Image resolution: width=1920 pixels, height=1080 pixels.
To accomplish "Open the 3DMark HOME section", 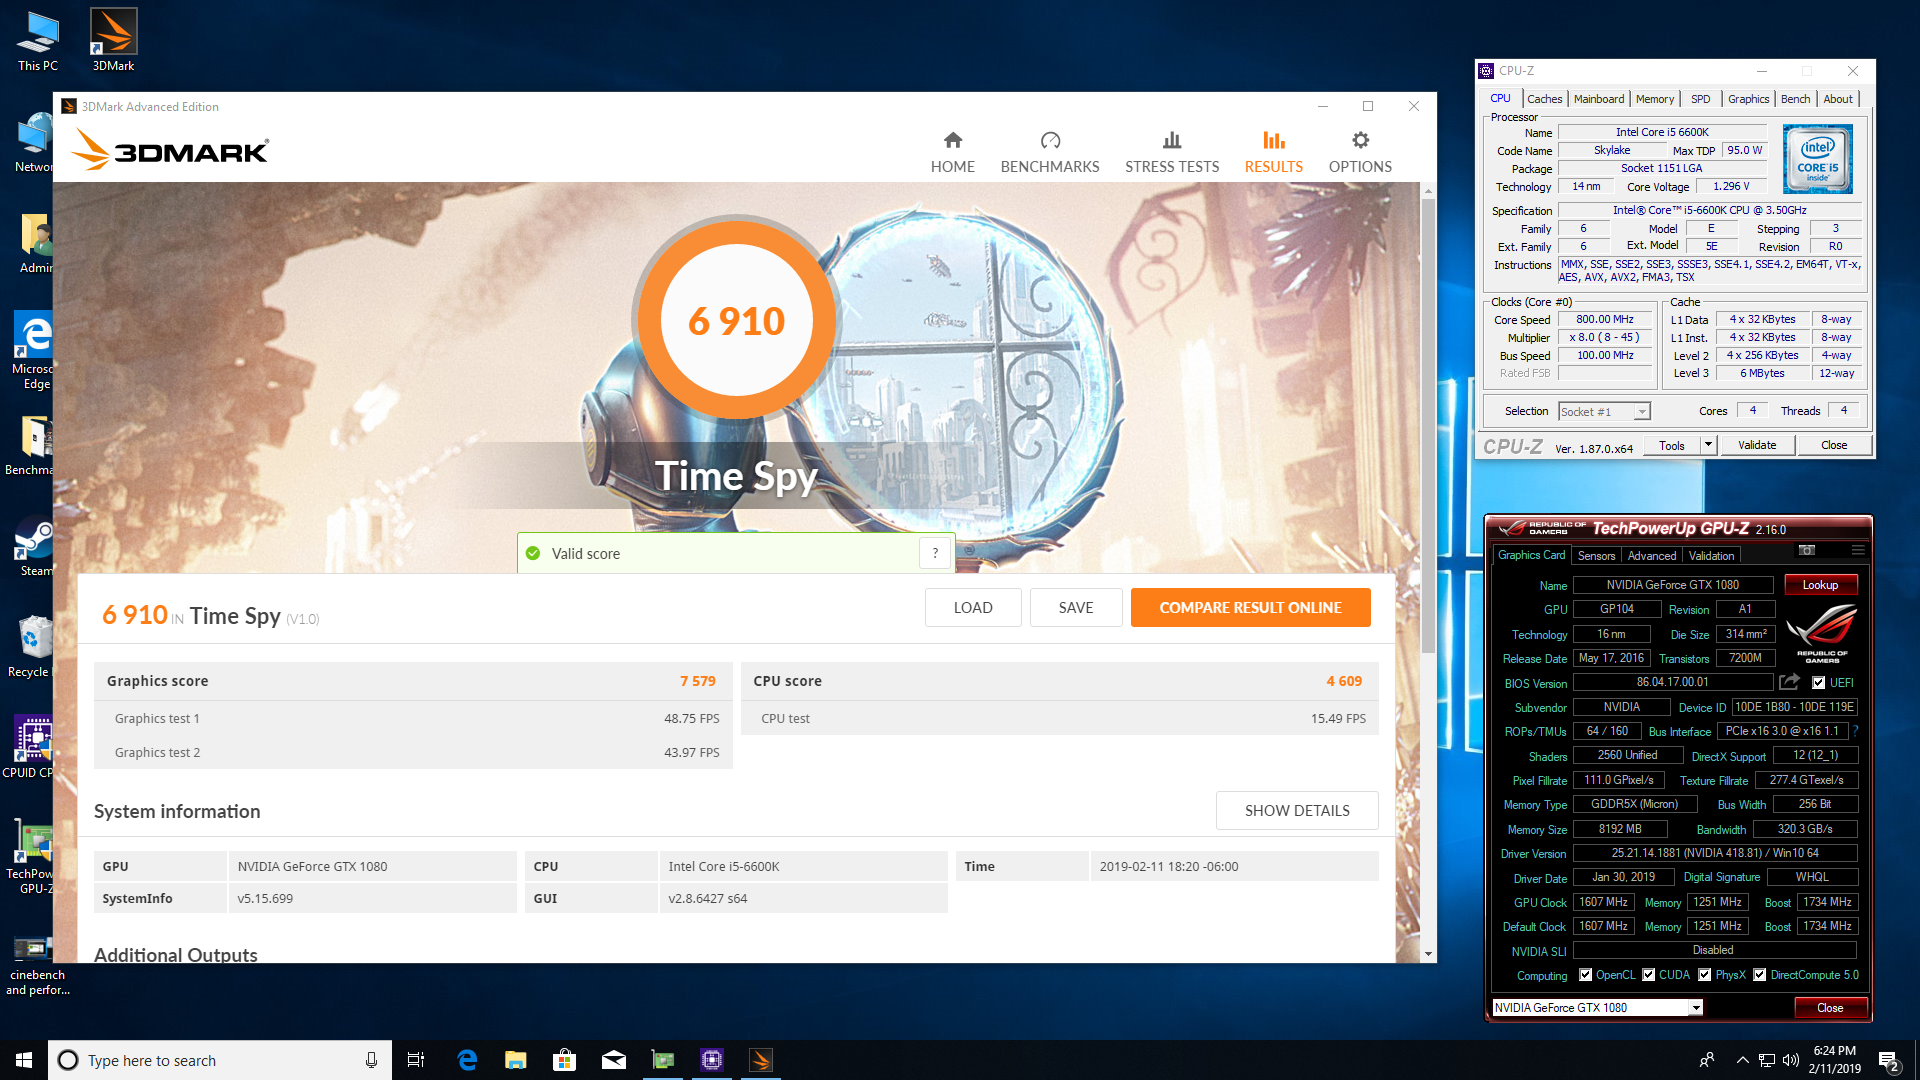I will tap(952, 152).
